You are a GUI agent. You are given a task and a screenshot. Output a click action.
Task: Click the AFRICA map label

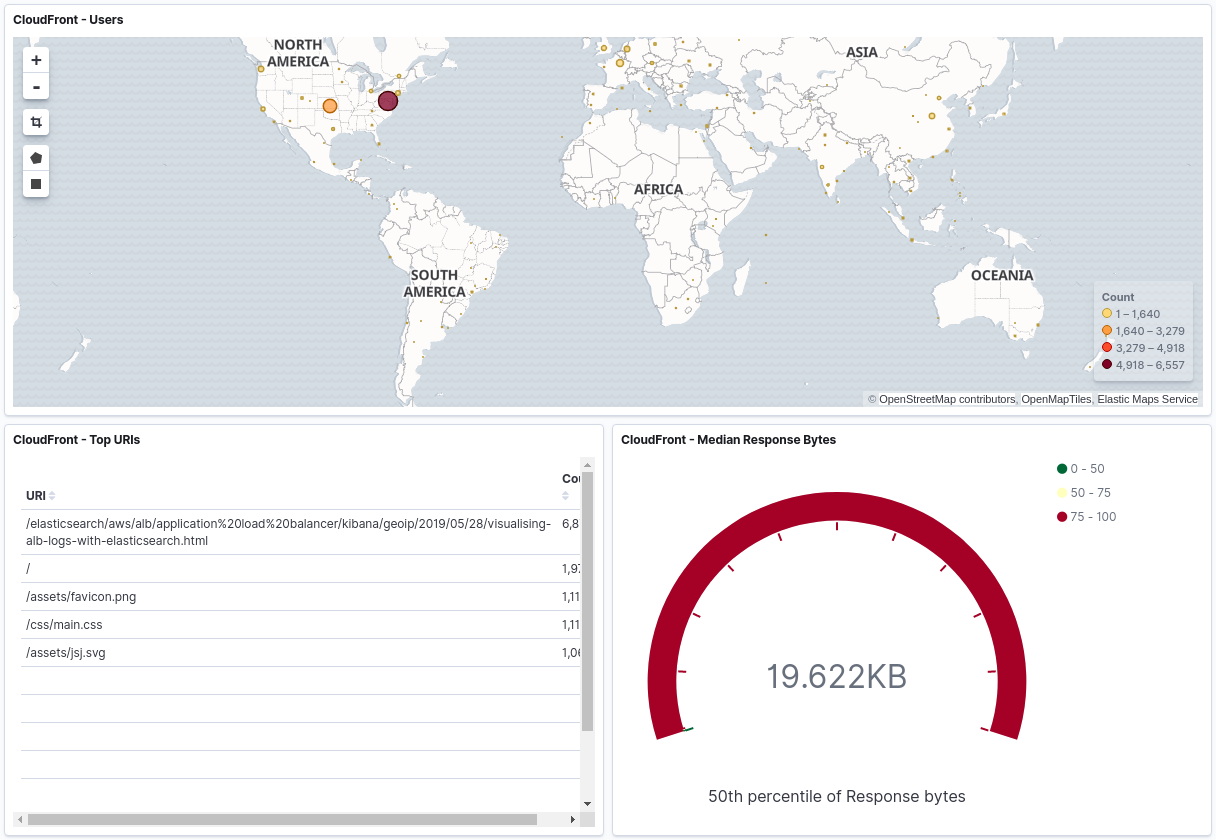click(x=658, y=189)
